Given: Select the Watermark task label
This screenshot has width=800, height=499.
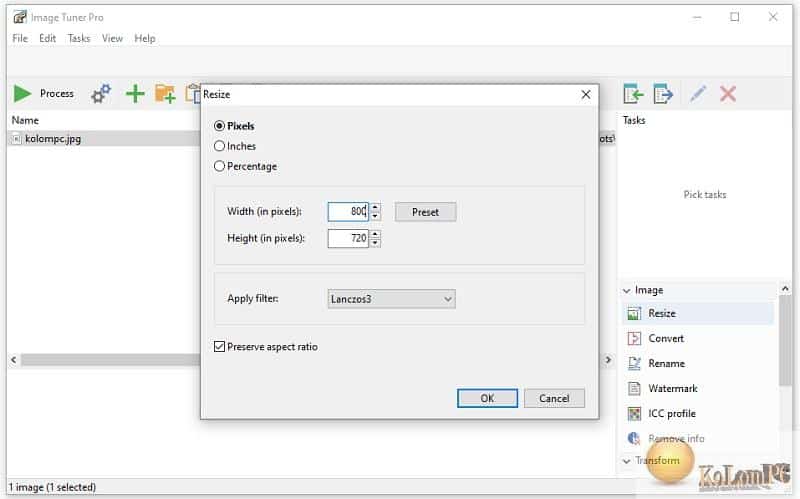Looking at the screenshot, I should pyautogui.click(x=672, y=388).
